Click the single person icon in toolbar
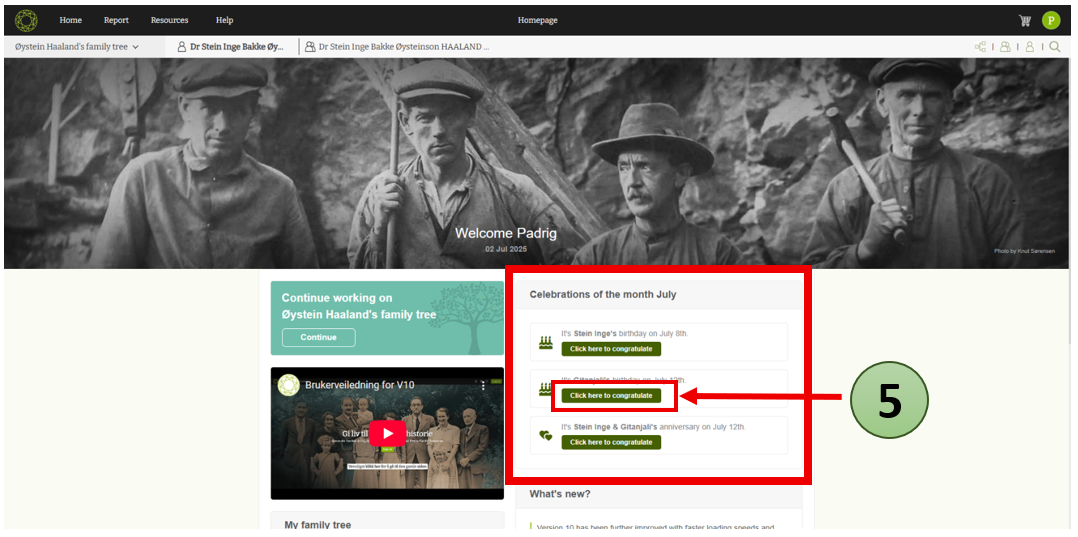This screenshot has height=537, width=1078. point(1030,47)
